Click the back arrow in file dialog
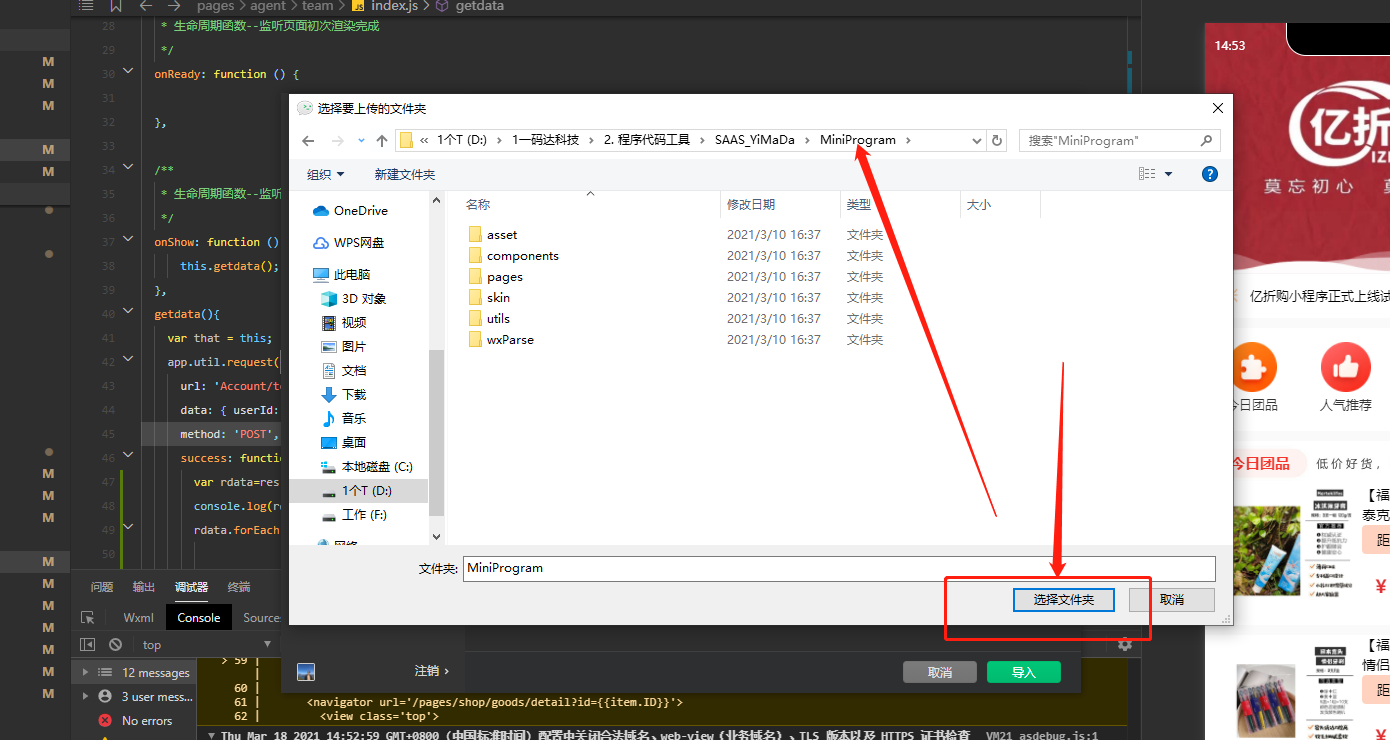This screenshot has height=740, width=1390. 308,141
